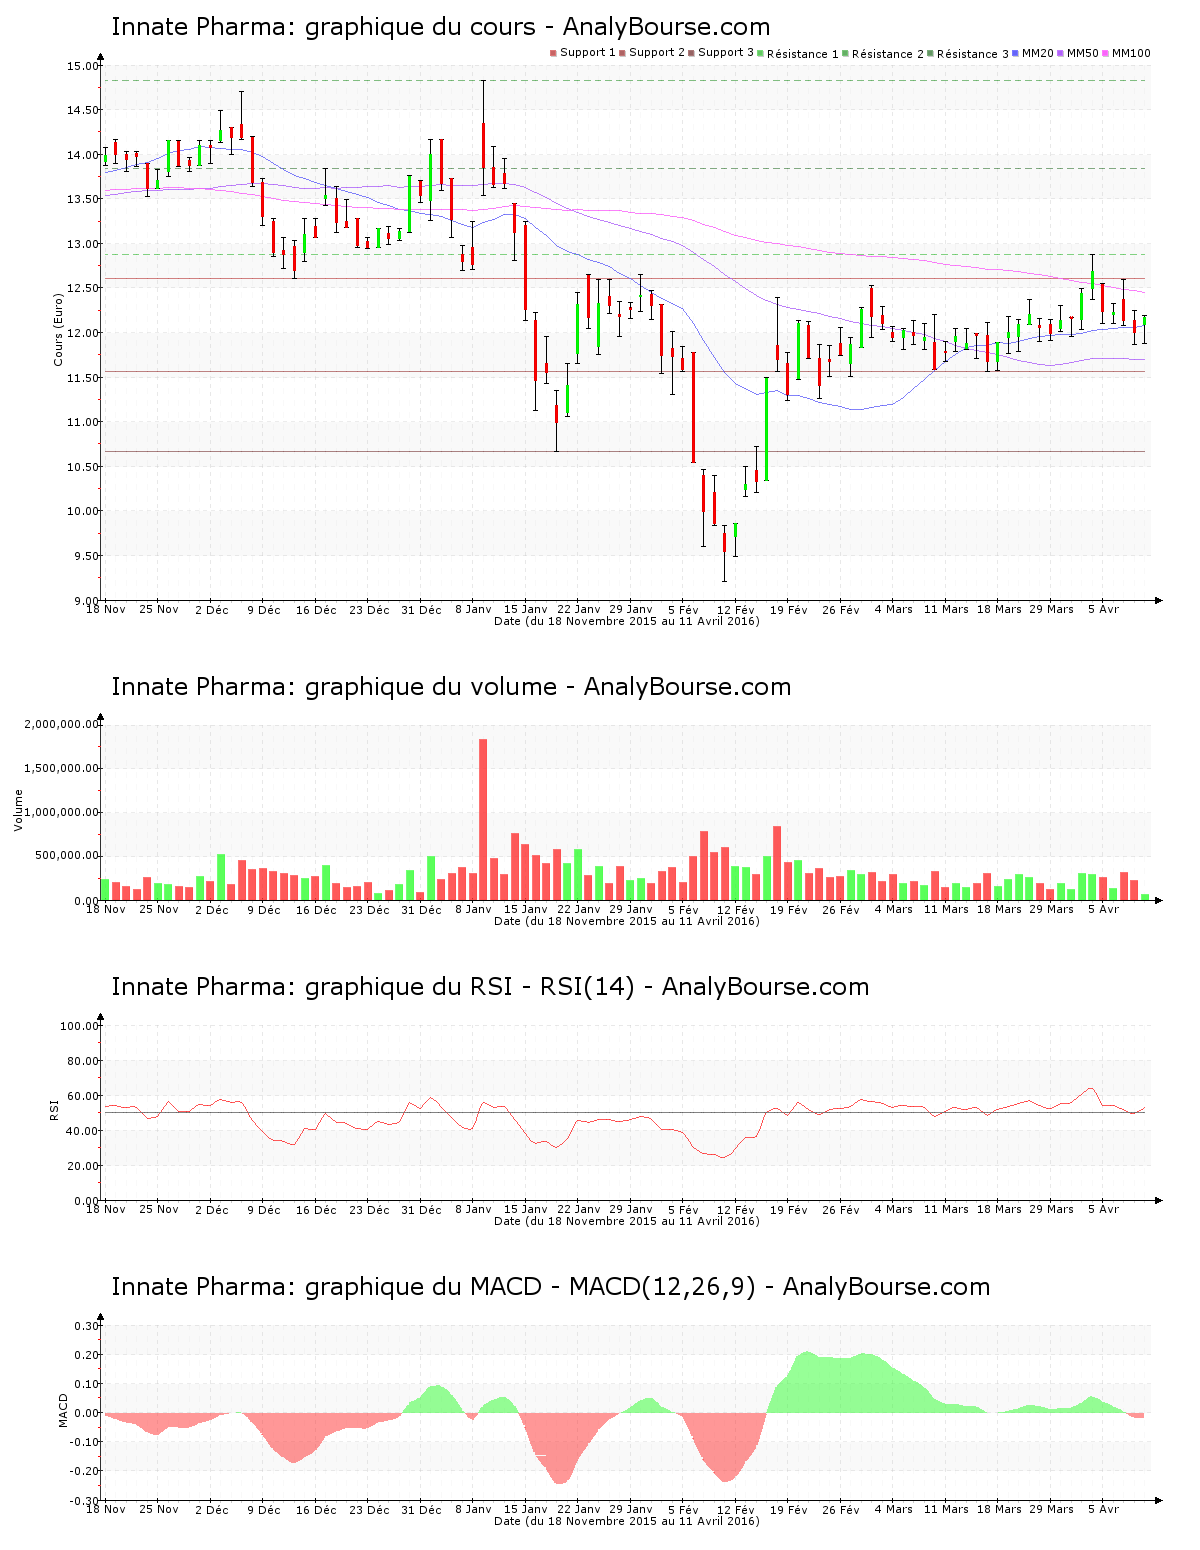The height and width of the screenshot is (1550, 1200).
Task: Click the 'MACD' vertical axis label
Action: (63, 1410)
